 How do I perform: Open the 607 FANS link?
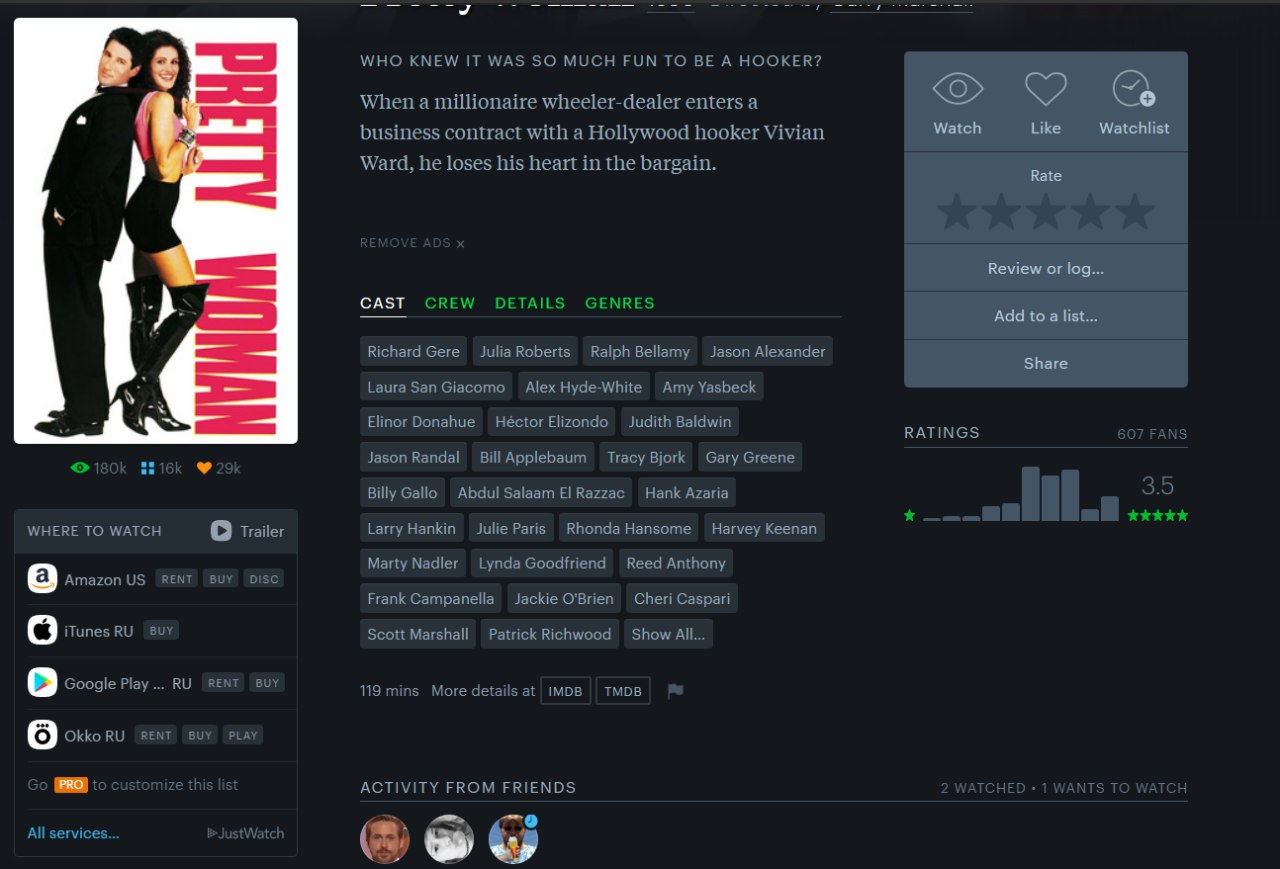pos(1152,434)
